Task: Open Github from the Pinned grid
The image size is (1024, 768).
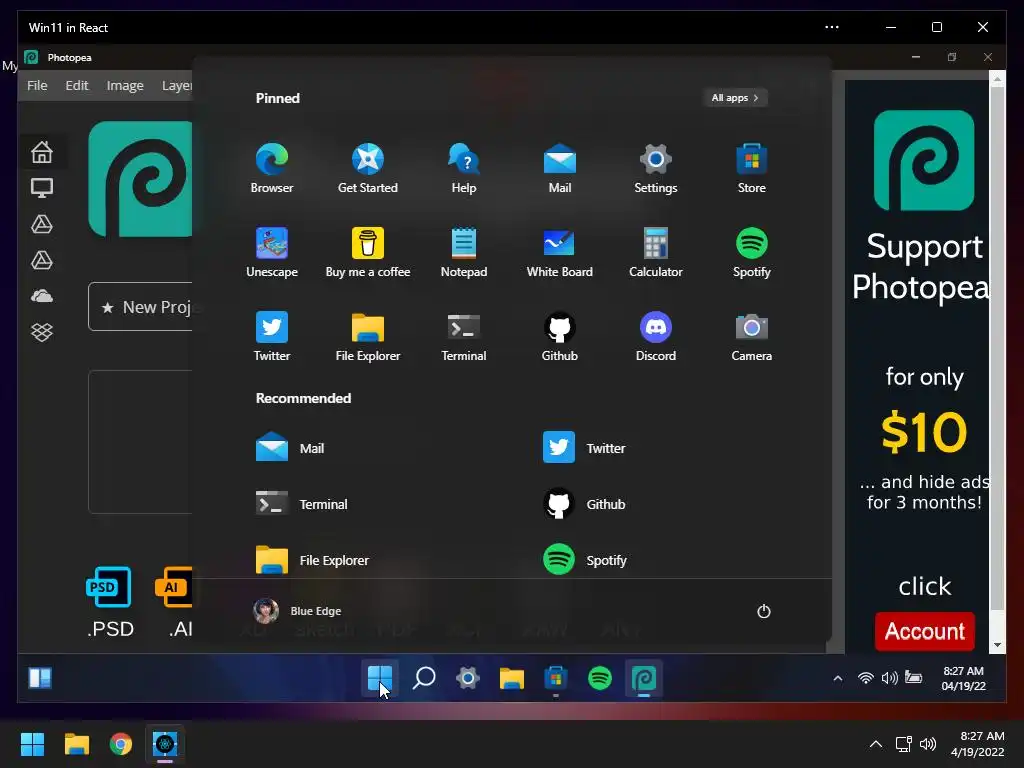Action: point(560,336)
